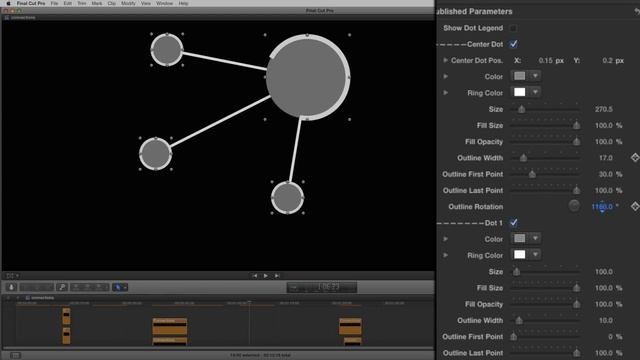Click Center Dot Fill Size slider handle

click(576, 125)
